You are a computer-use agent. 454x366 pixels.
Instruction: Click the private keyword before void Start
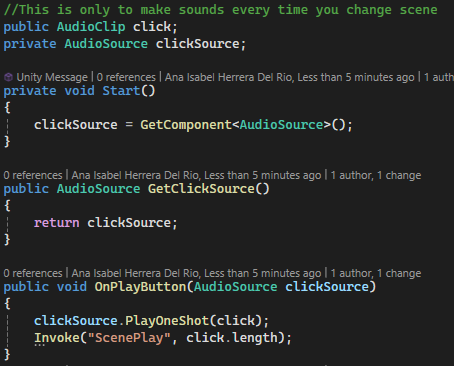coord(30,91)
